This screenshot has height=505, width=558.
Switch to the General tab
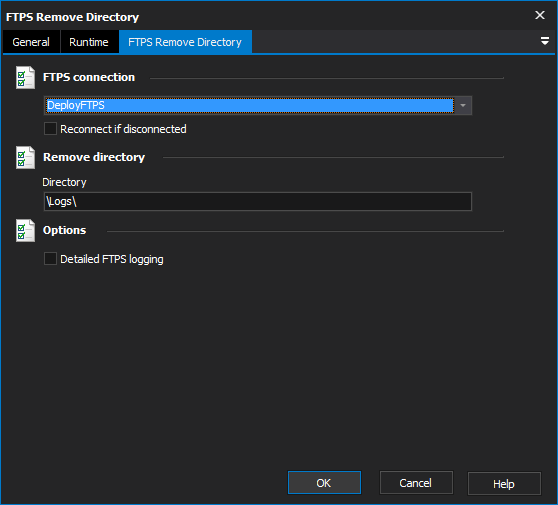click(31, 42)
